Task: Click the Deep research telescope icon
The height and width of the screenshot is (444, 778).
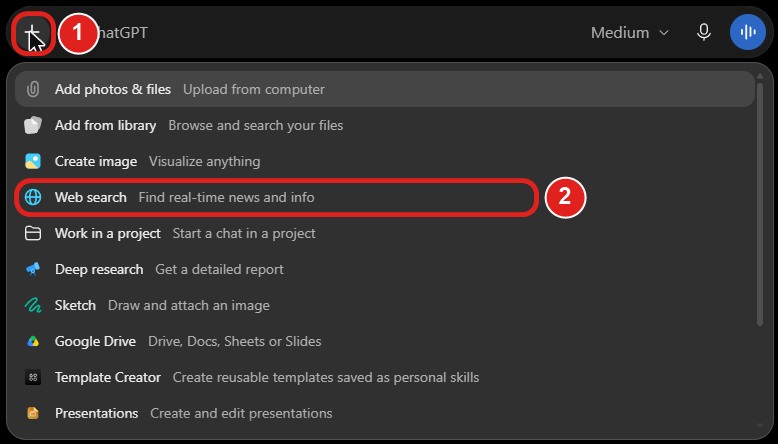Action: pos(33,269)
